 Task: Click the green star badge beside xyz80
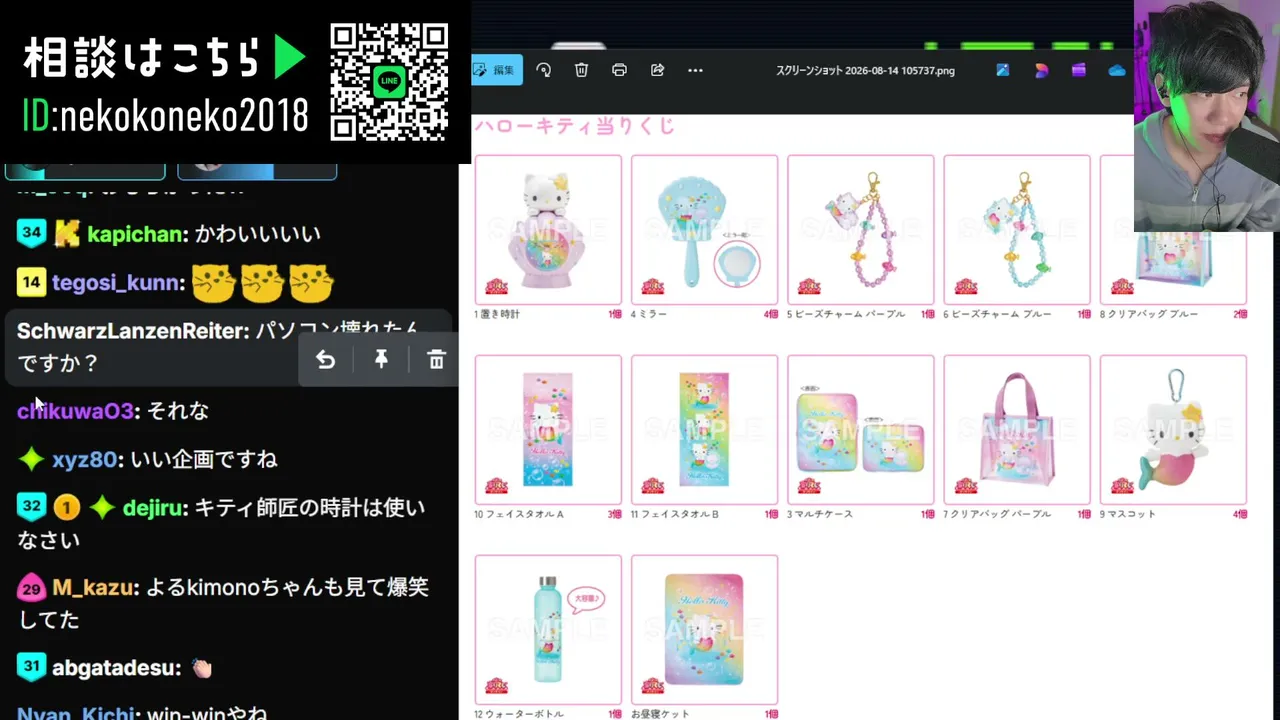(31, 459)
